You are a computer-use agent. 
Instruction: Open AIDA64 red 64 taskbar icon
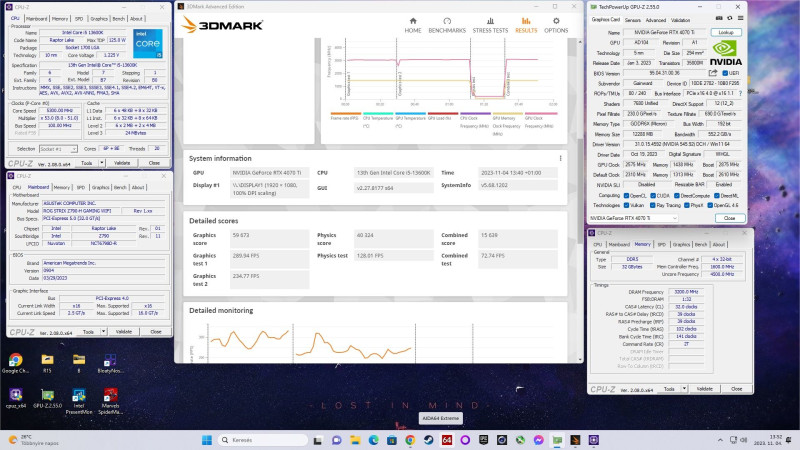pyautogui.click(x=447, y=440)
